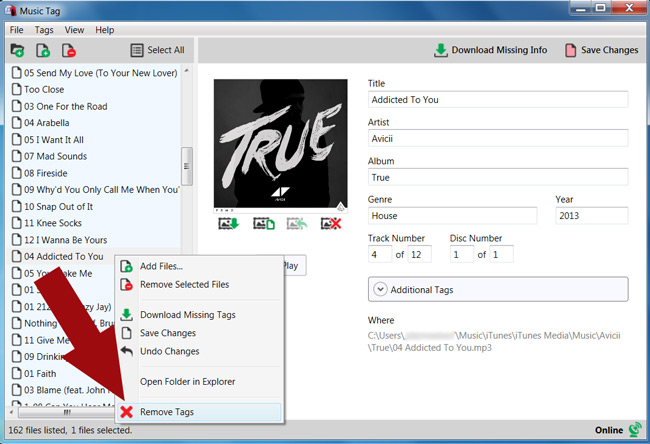Open the View menu
The height and width of the screenshot is (444, 650).
pyautogui.click(x=74, y=30)
